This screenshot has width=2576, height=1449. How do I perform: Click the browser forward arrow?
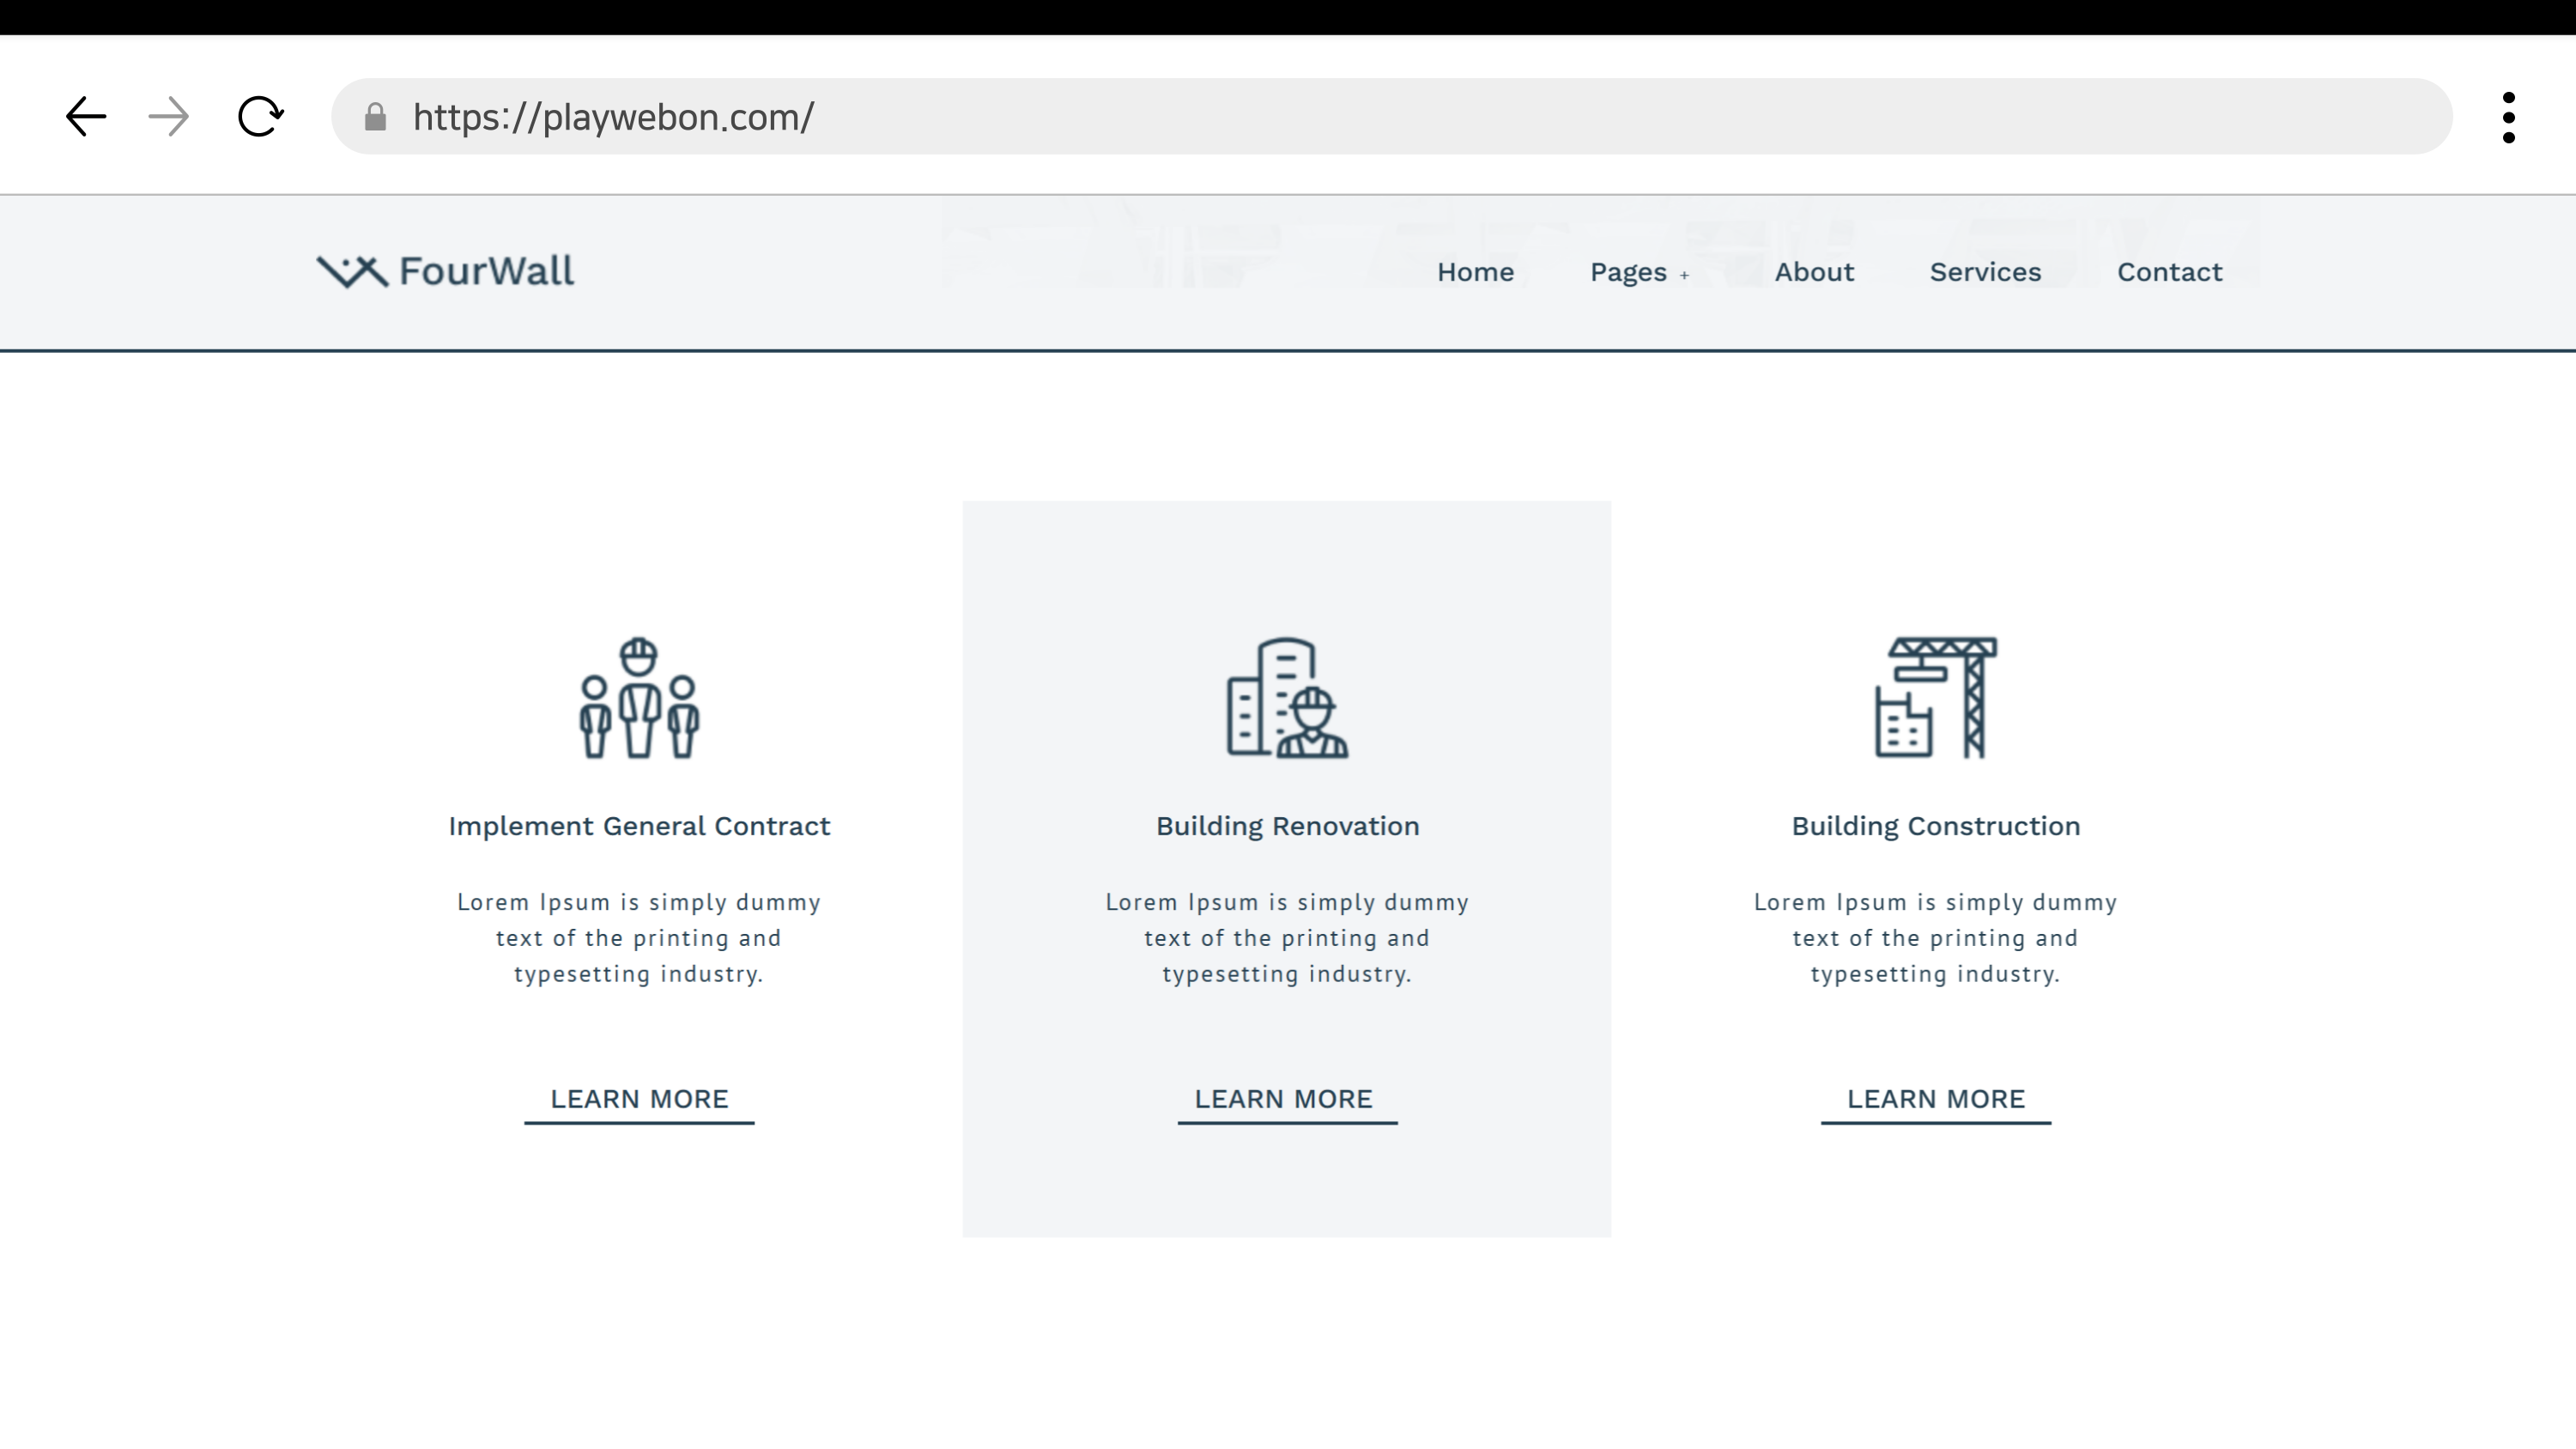pyautogui.click(x=168, y=117)
